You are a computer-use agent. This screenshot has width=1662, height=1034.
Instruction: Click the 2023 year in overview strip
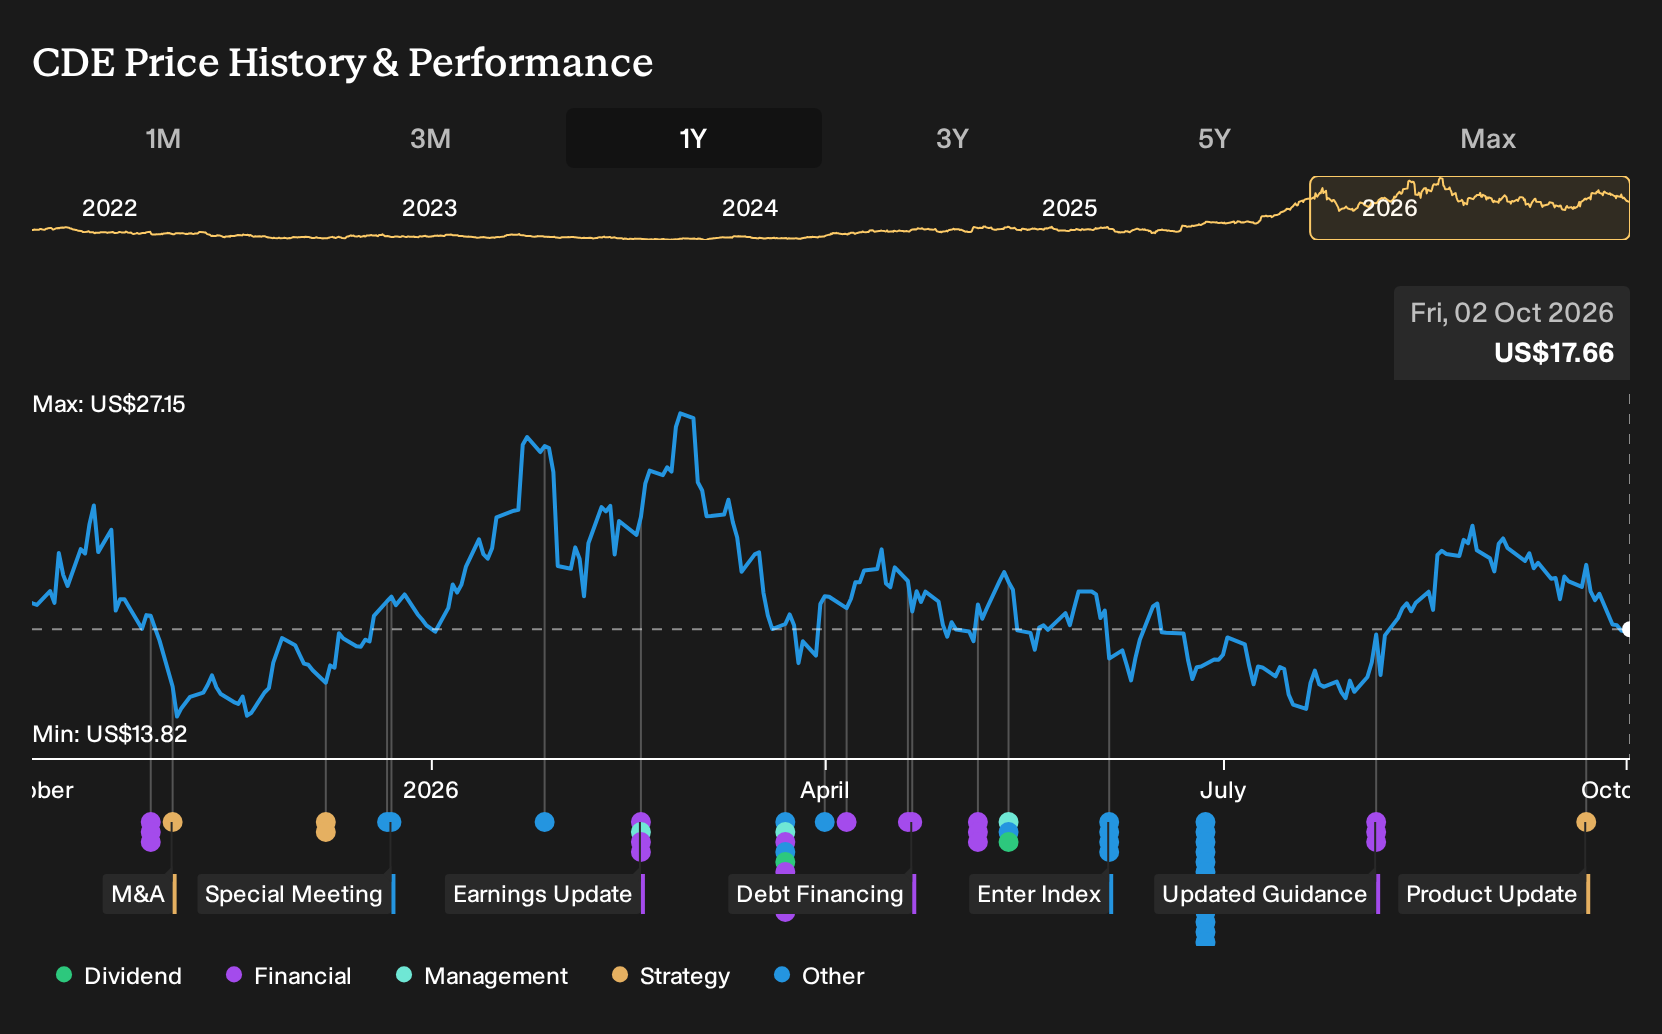point(429,208)
